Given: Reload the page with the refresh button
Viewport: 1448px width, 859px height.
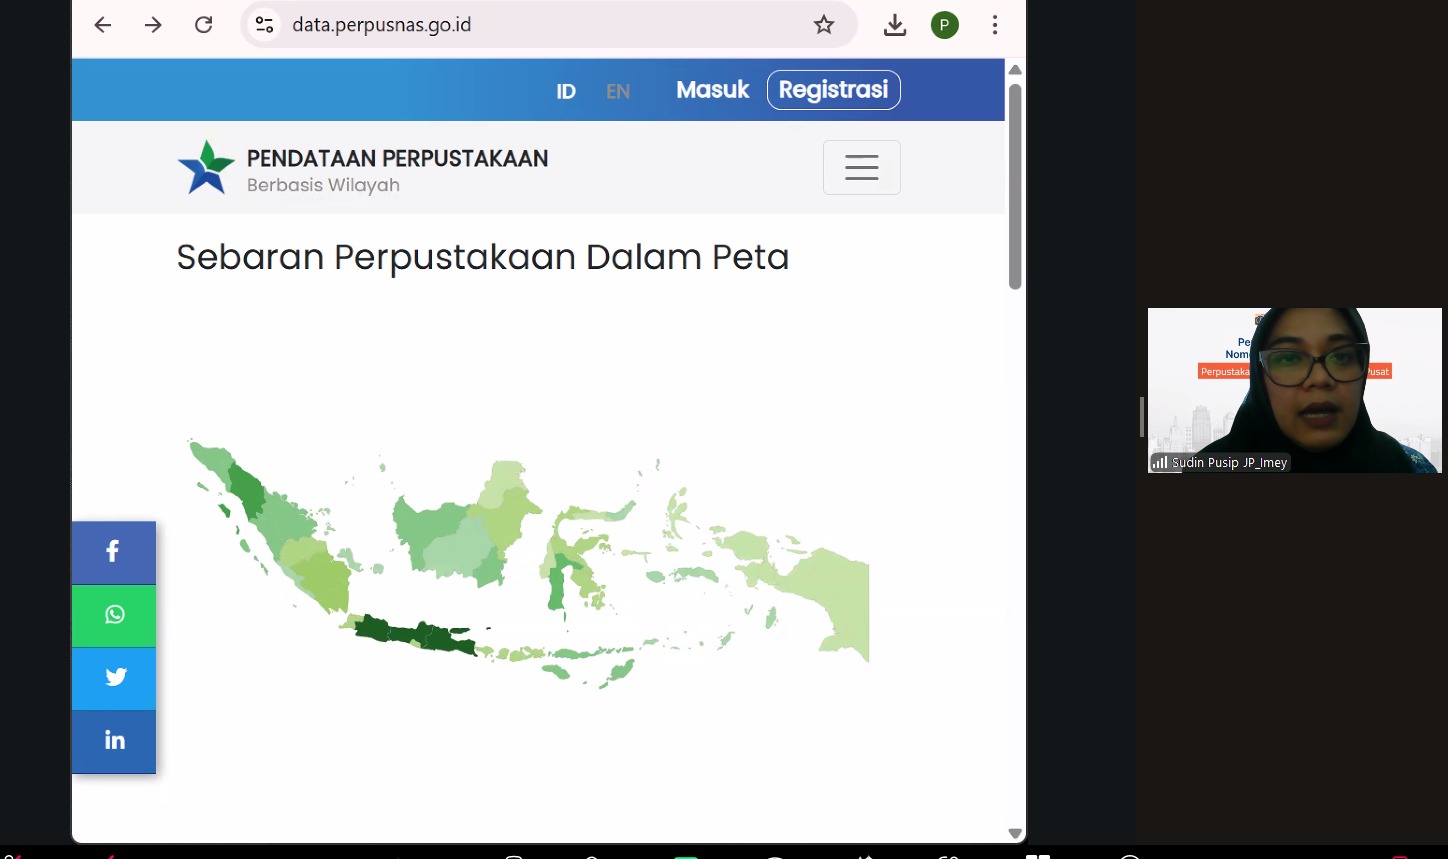Looking at the screenshot, I should click(x=203, y=25).
